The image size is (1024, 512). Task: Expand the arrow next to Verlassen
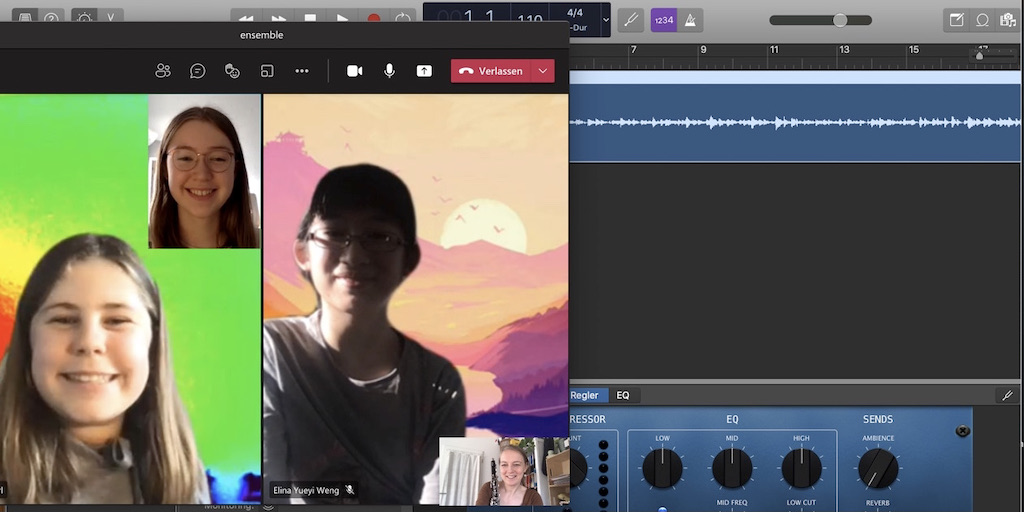[x=543, y=71]
